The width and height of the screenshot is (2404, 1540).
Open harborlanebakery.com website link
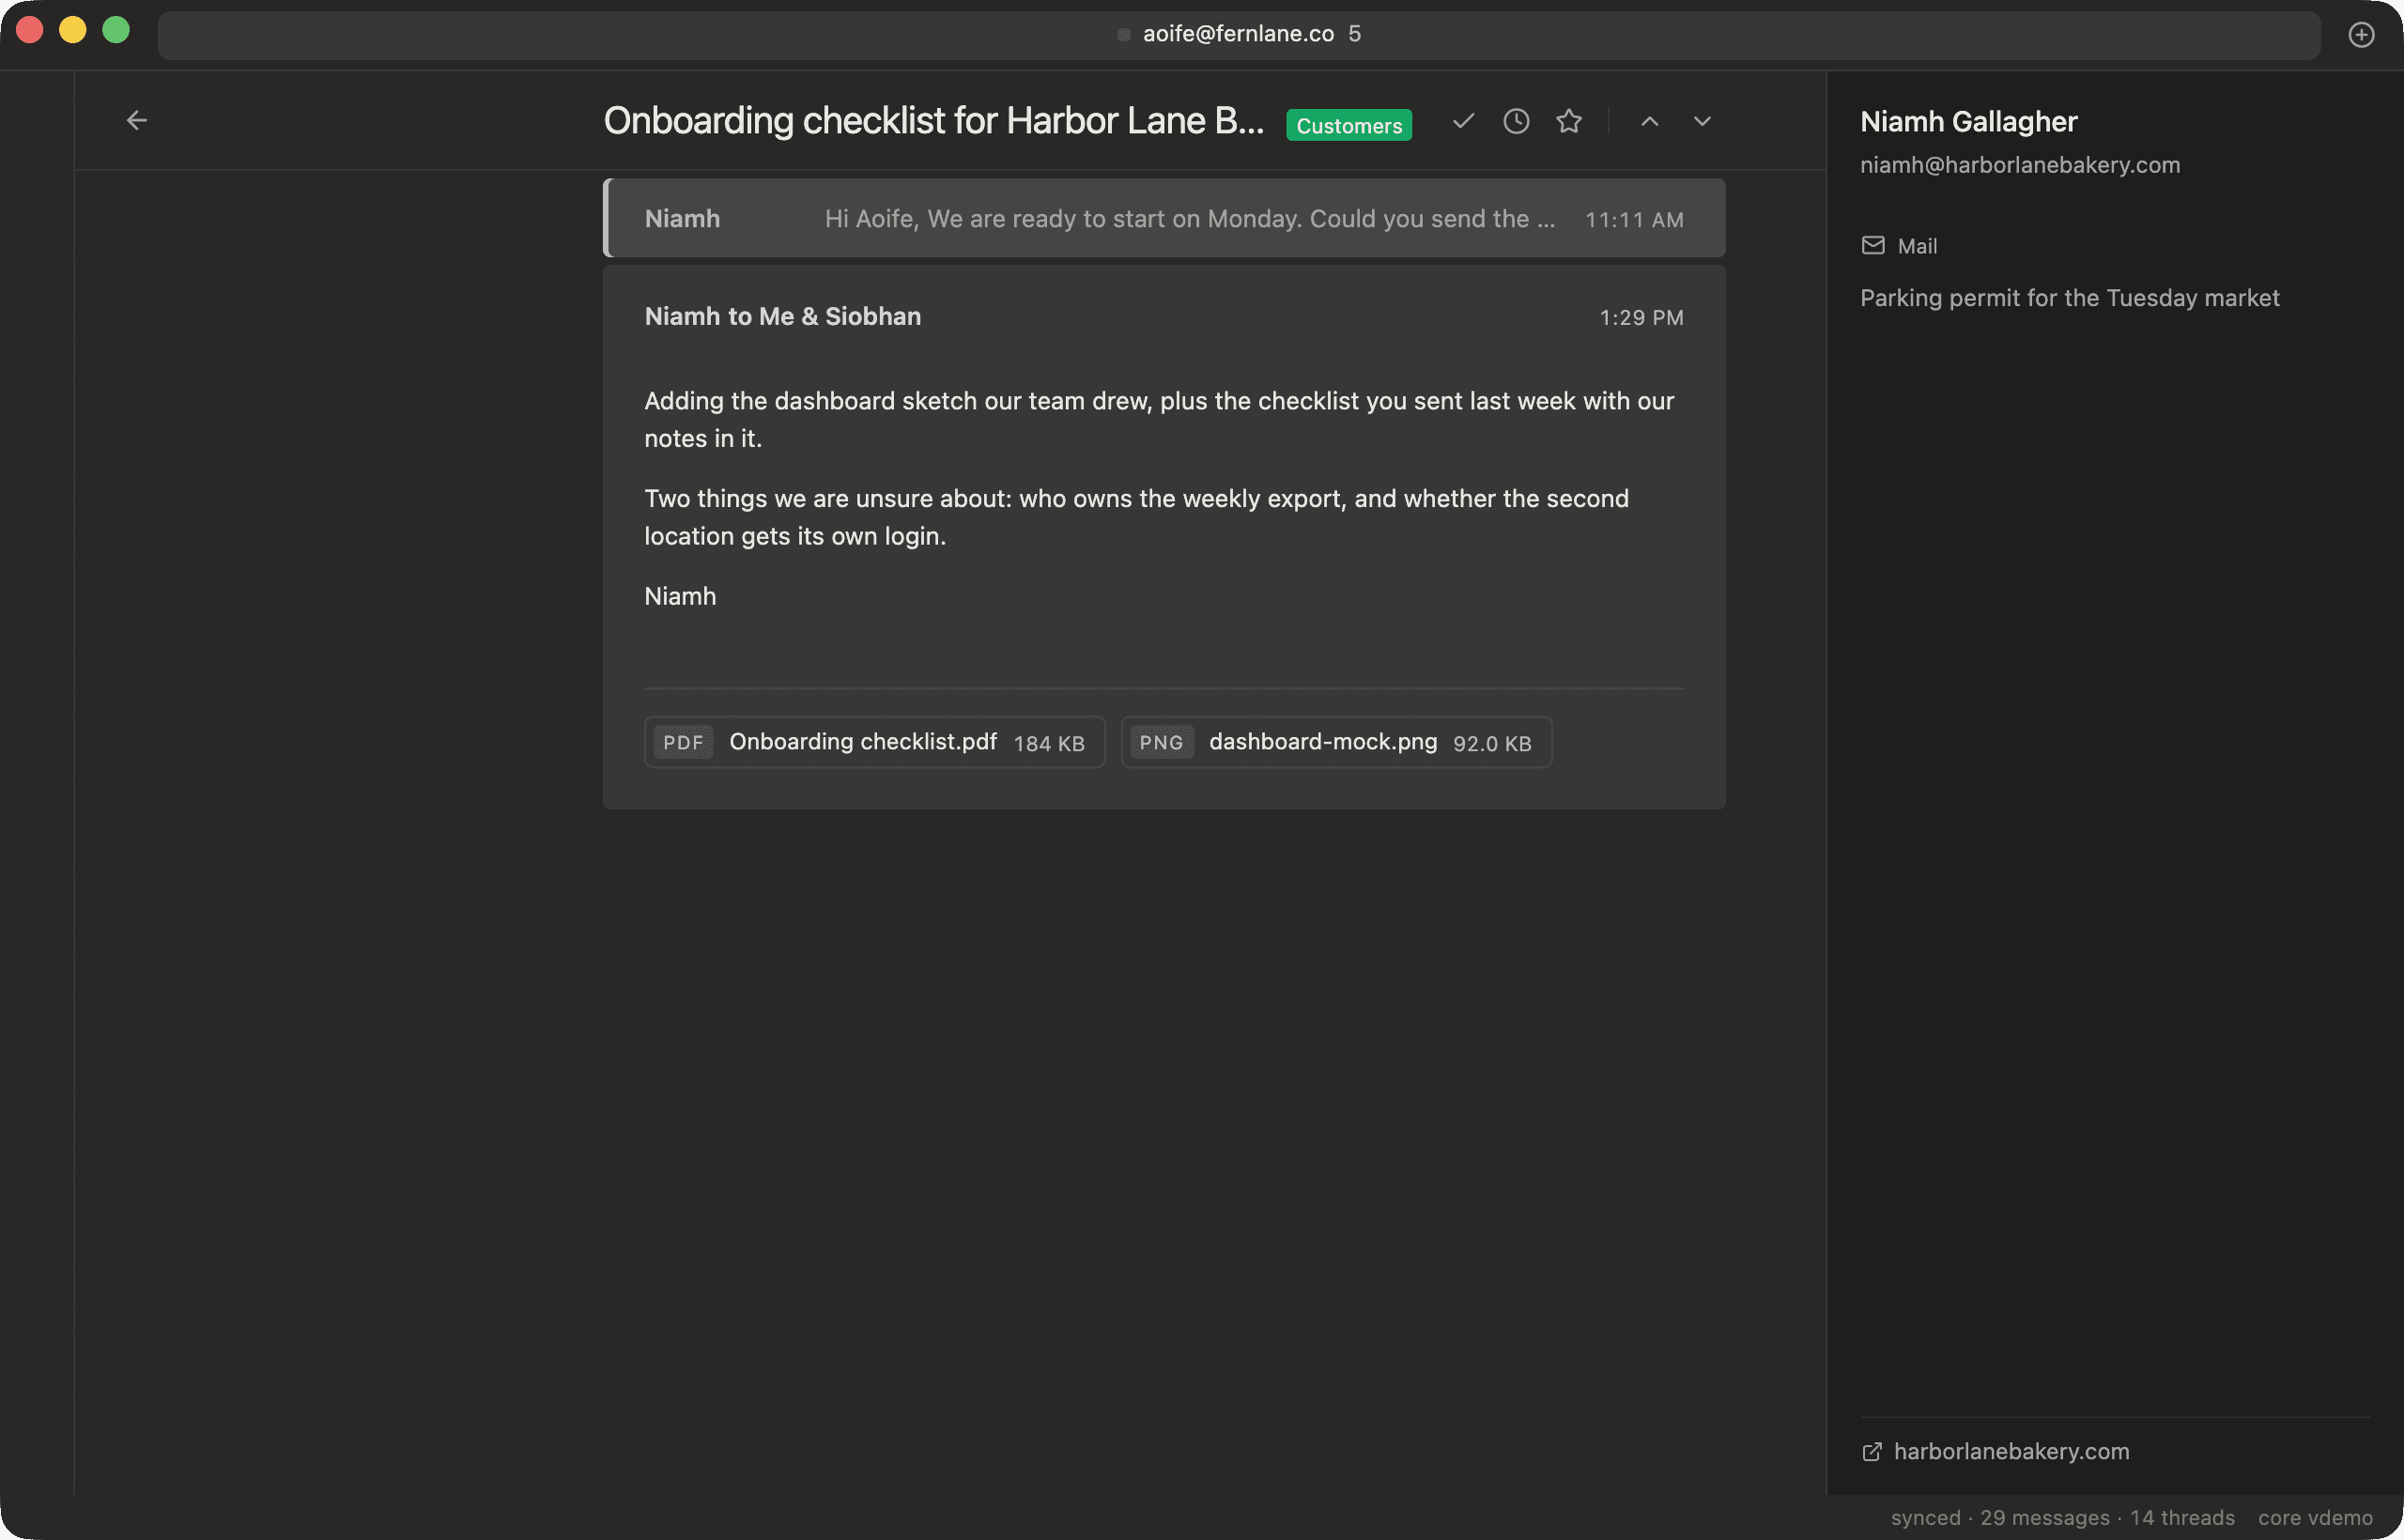[2011, 1451]
